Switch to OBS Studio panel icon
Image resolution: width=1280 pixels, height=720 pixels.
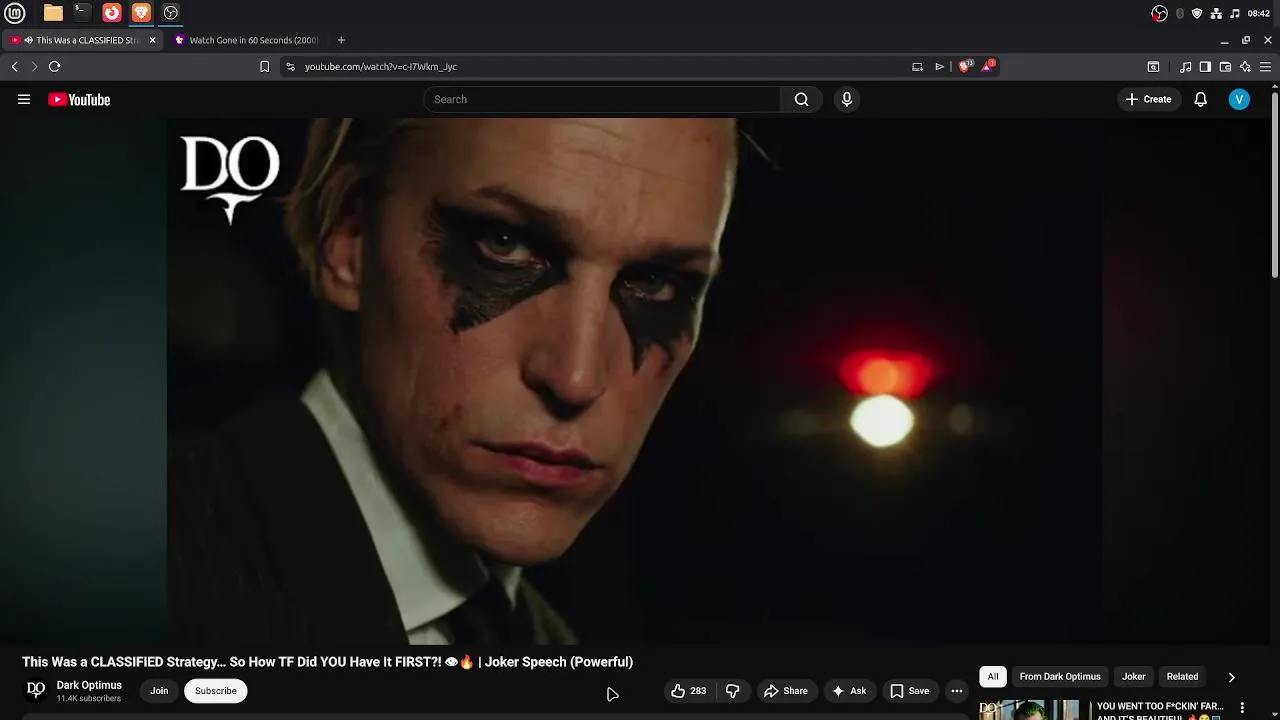tap(171, 13)
